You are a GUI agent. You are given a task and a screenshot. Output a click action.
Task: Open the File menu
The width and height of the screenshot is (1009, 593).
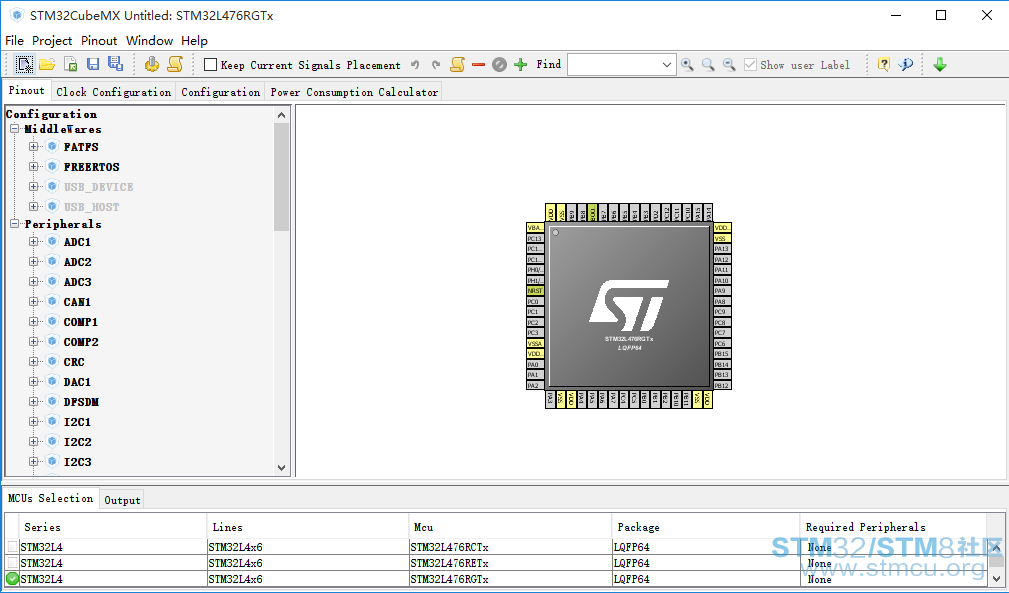(x=14, y=41)
